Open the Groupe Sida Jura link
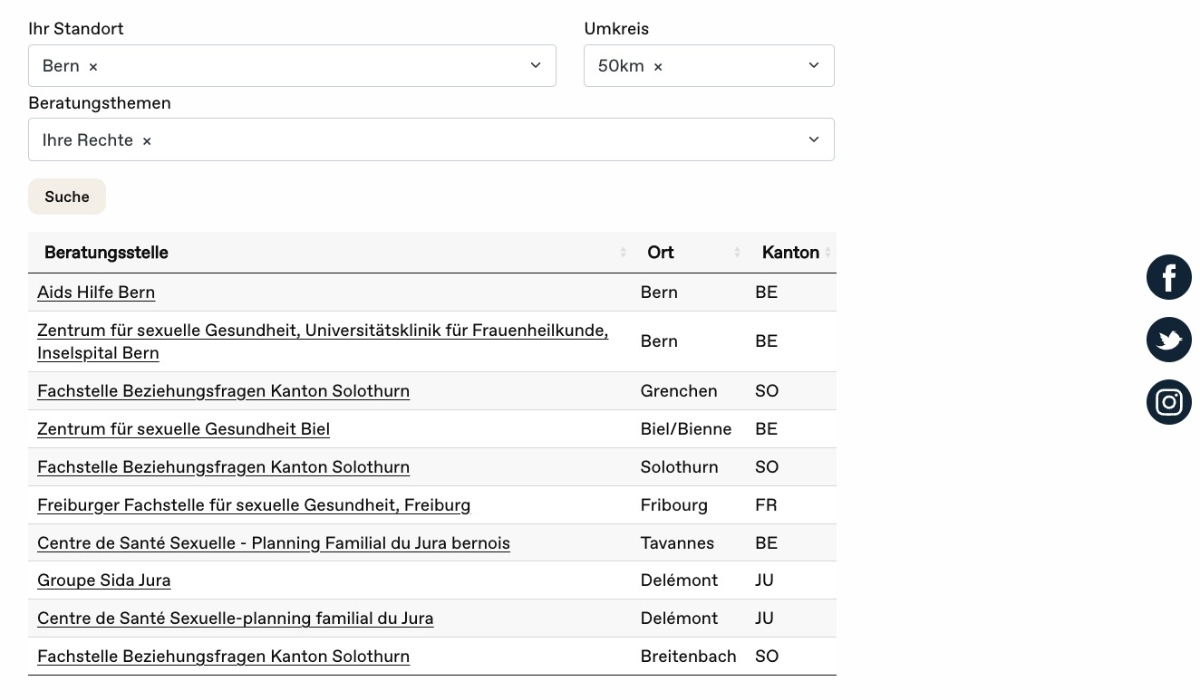The image size is (1200, 700). (x=104, y=581)
